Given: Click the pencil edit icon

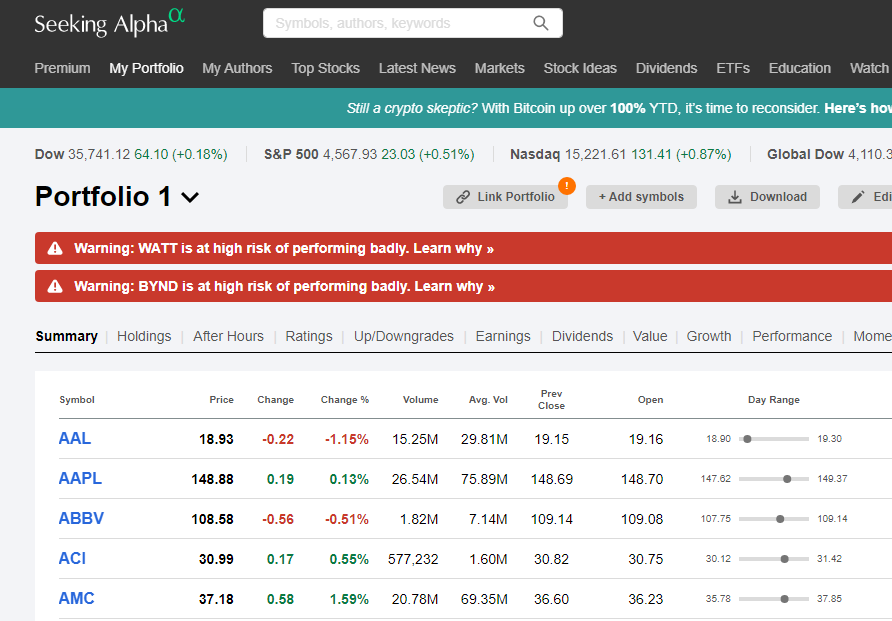Looking at the screenshot, I should pos(857,197).
